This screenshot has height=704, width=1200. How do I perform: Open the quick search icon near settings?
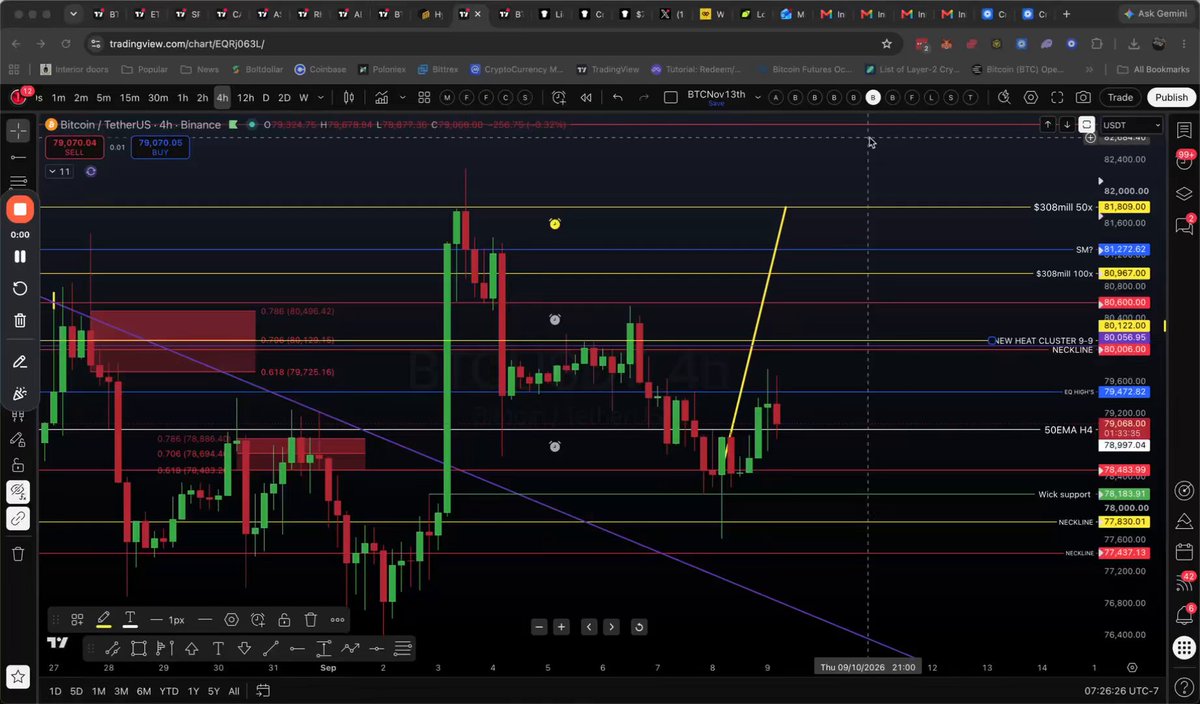(1004, 97)
